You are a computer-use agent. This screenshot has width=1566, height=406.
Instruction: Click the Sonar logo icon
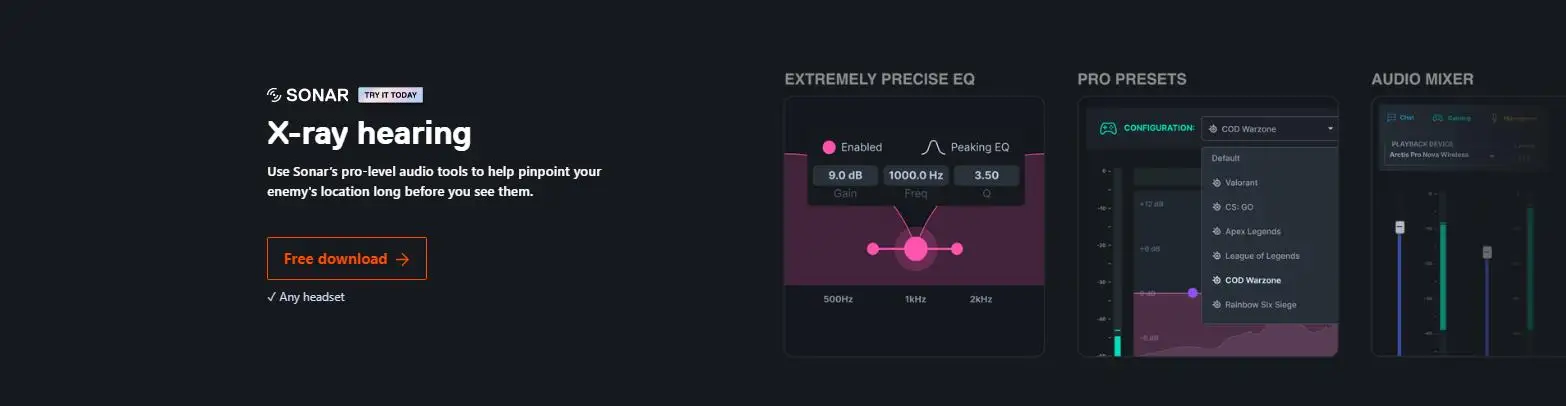274,95
